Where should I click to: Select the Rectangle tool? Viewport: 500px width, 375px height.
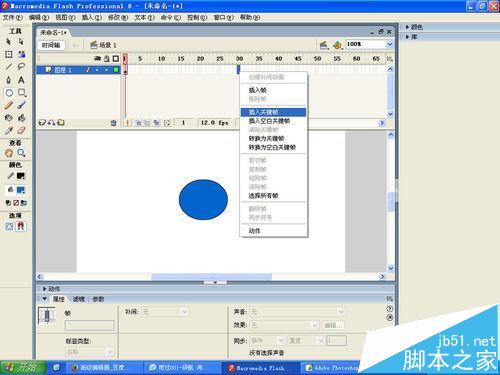pos(21,93)
